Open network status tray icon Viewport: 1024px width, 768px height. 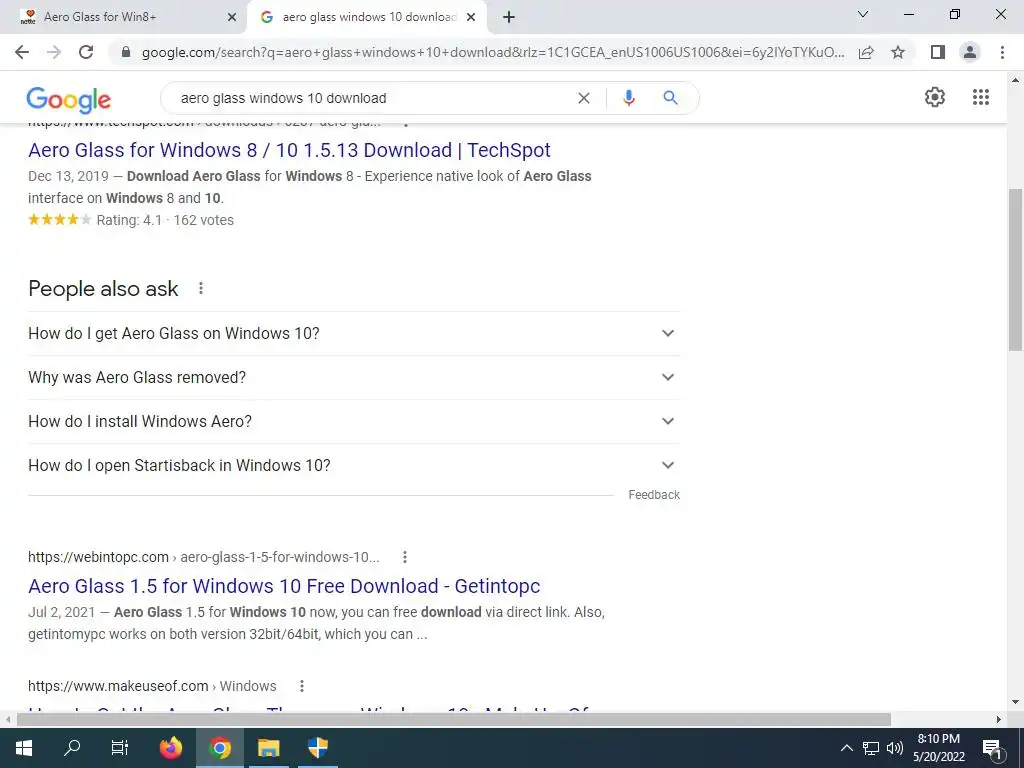point(871,748)
